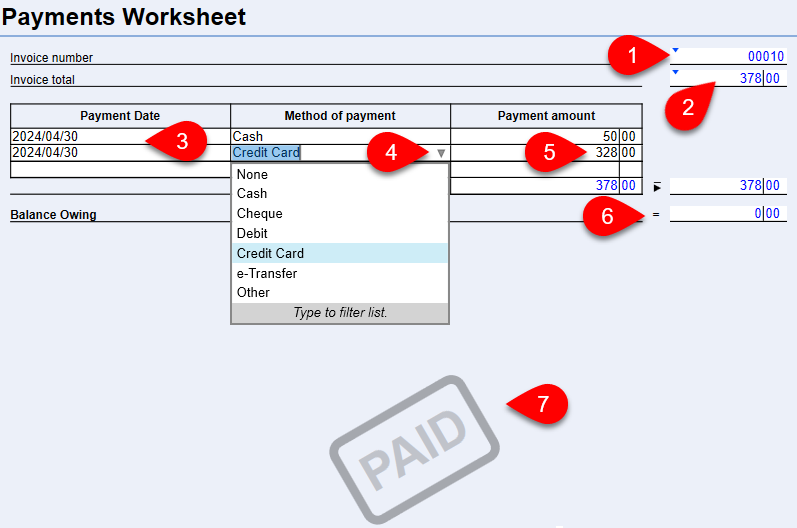
Task: Click the Payment Date column header
Action: tap(120, 116)
